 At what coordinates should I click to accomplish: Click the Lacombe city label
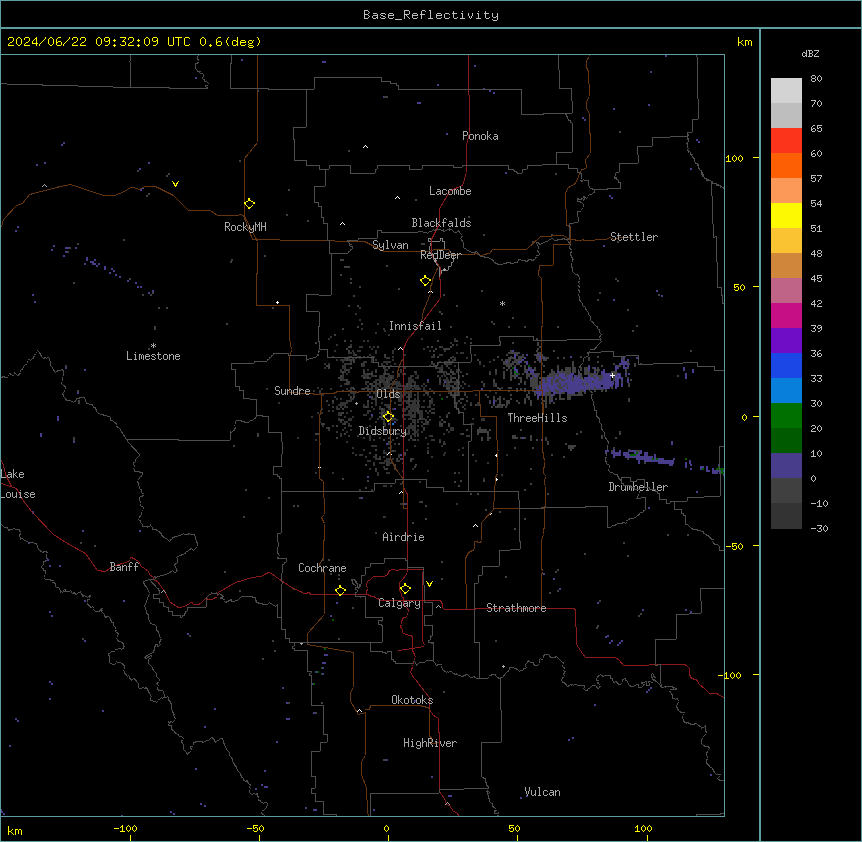click(450, 191)
